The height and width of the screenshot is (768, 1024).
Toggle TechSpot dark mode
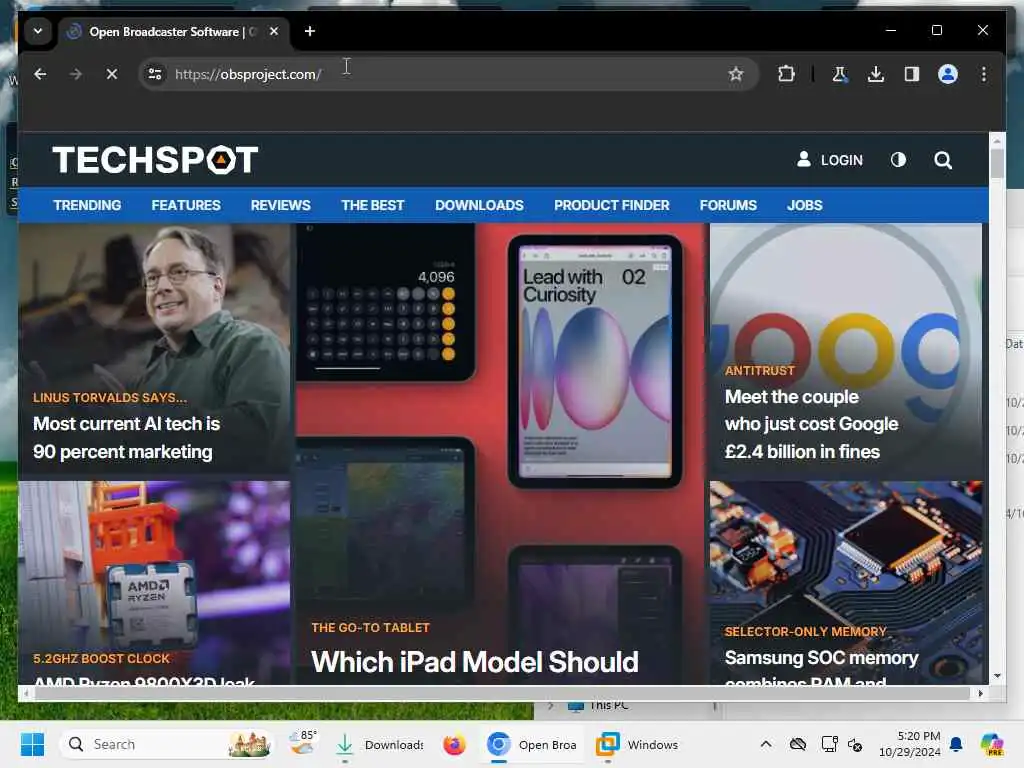899,160
